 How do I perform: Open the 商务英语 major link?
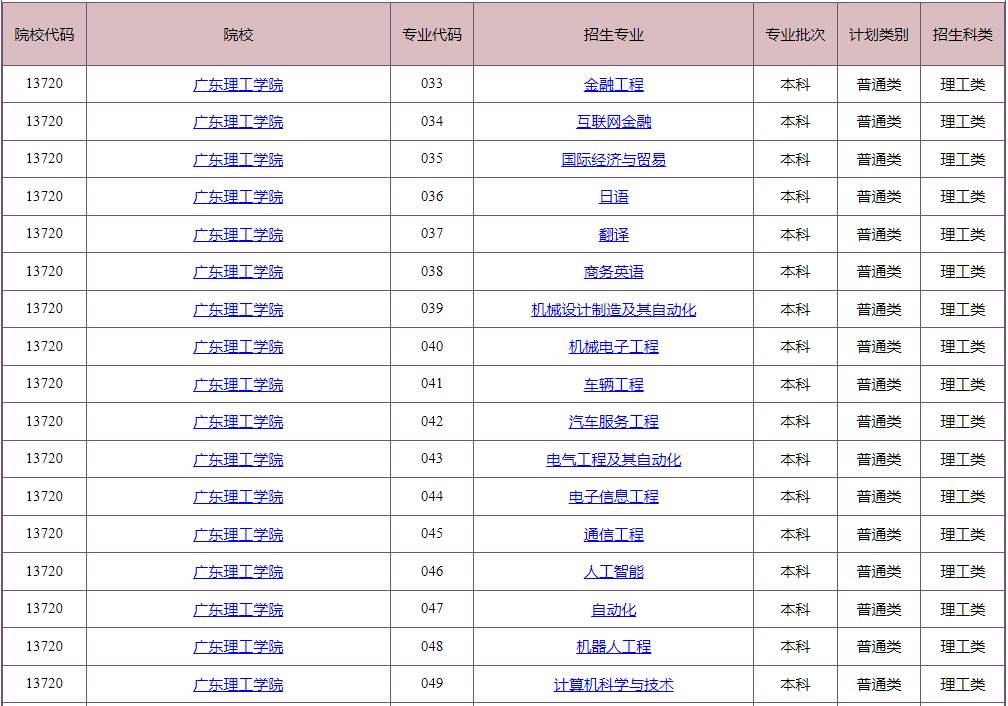tap(613, 271)
